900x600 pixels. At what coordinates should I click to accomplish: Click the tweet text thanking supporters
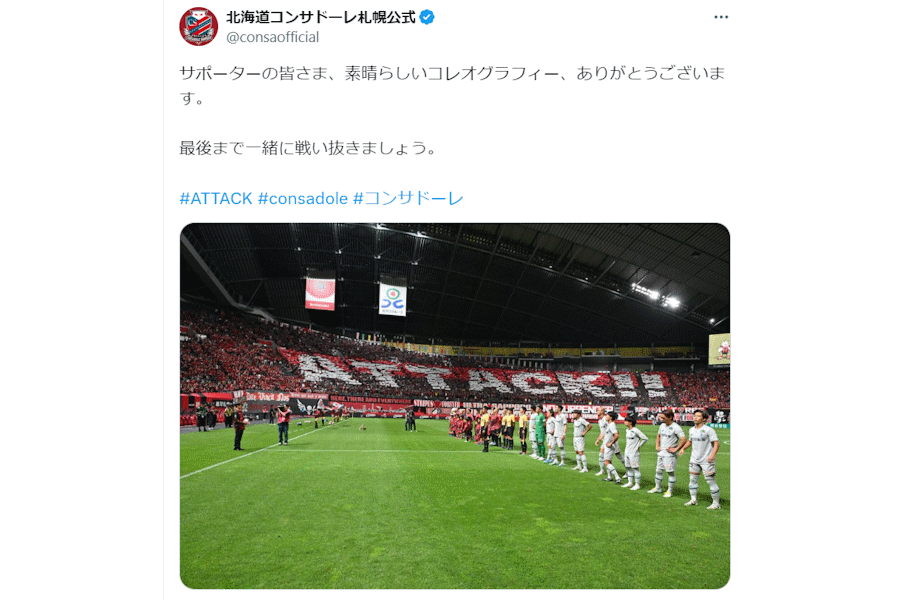click(x=452, y=86)
